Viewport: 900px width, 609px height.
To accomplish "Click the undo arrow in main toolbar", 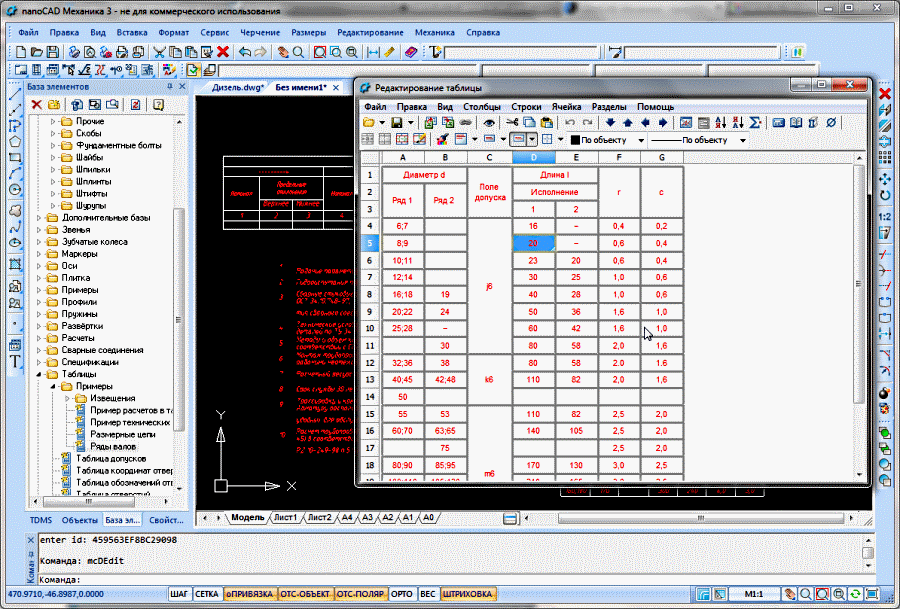I will (243, 51).
